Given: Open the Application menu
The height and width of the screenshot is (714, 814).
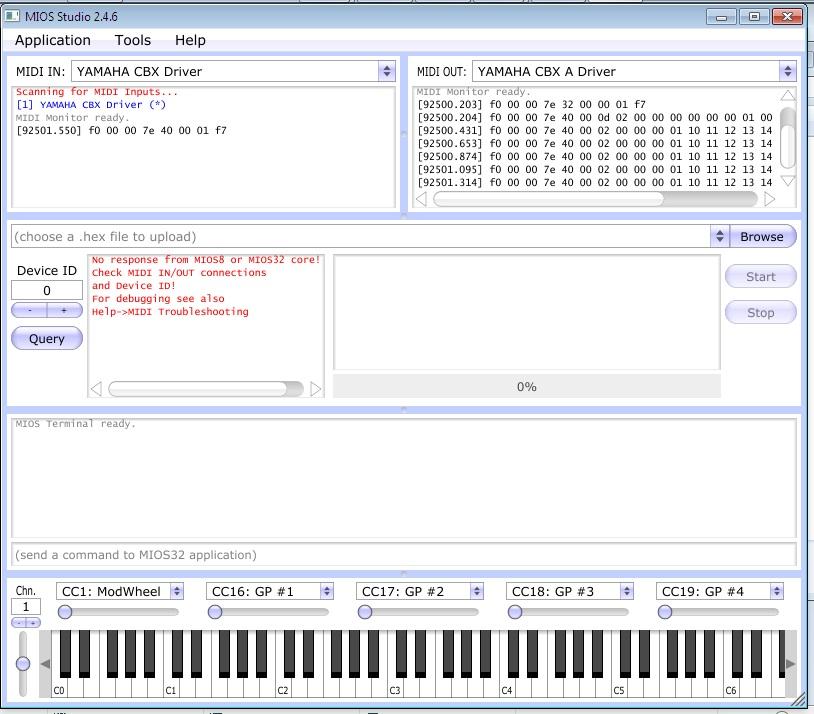Looking at the screenshot, I should (53, 40).
